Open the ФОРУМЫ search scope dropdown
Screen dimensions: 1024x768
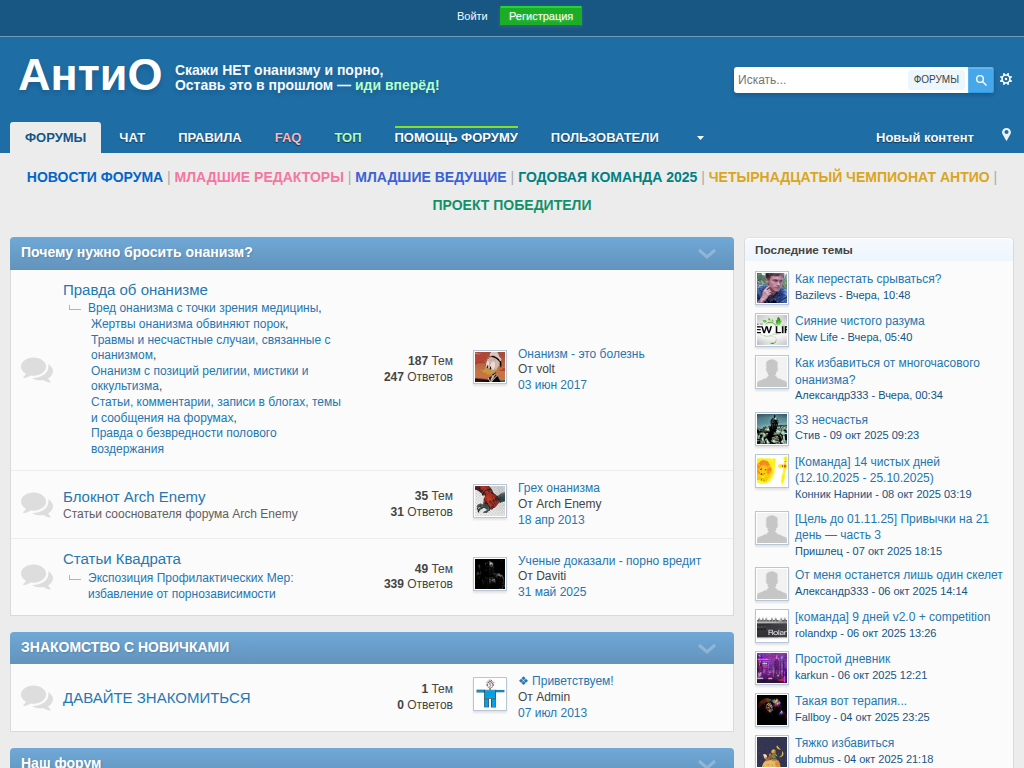(x=936, y=80)
